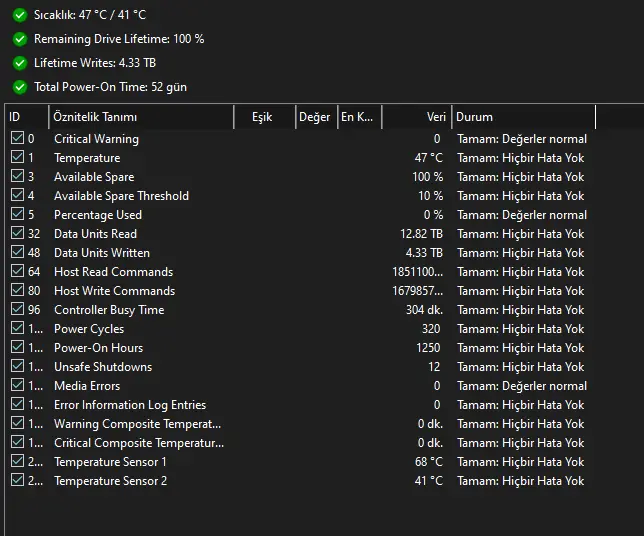Click the 10 % spare threshold value
The image size is (644, 536).
coord(431,196)
